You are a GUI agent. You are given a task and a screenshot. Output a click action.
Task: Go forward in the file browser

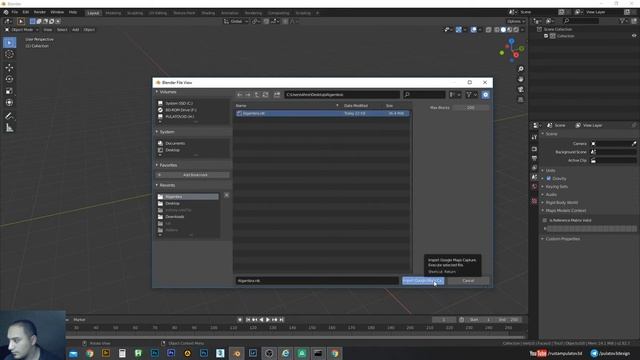(x=248, y=95)
